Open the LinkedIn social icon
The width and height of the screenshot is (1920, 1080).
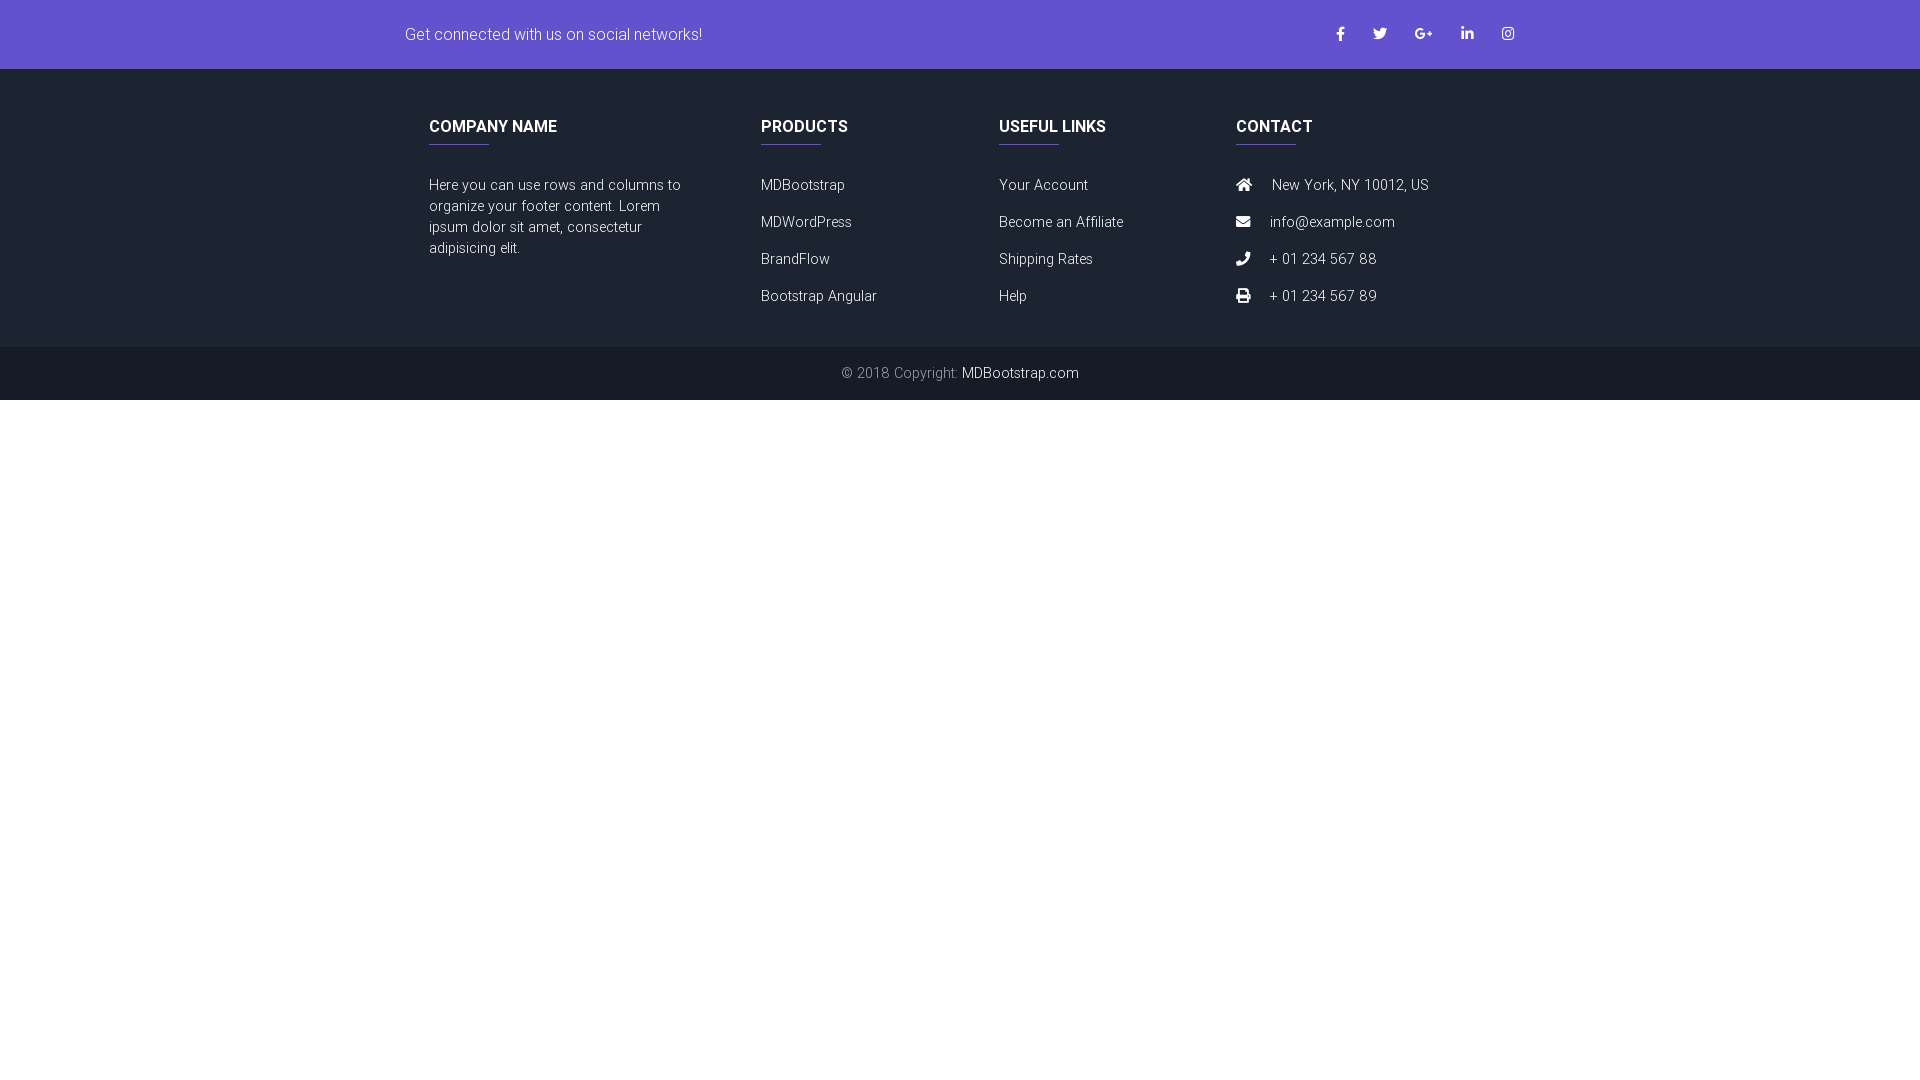(1467, 34)
